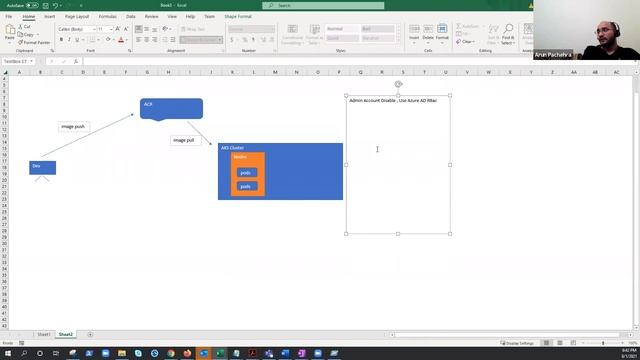Image resolution: width=640 pixels, height=360 pixels.
Task: Apply Italic formatting
Action: coord(69,40)
